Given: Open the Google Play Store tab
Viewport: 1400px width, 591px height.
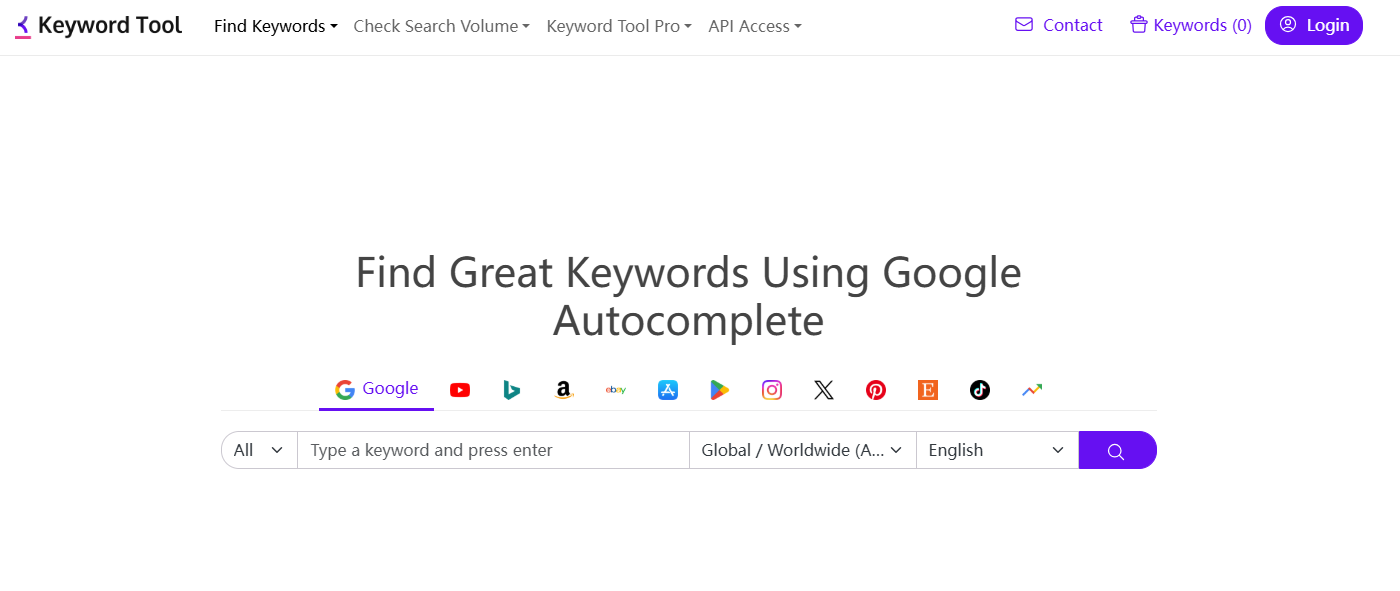Looking at the screenshot, I should click(x=720, y=390).
